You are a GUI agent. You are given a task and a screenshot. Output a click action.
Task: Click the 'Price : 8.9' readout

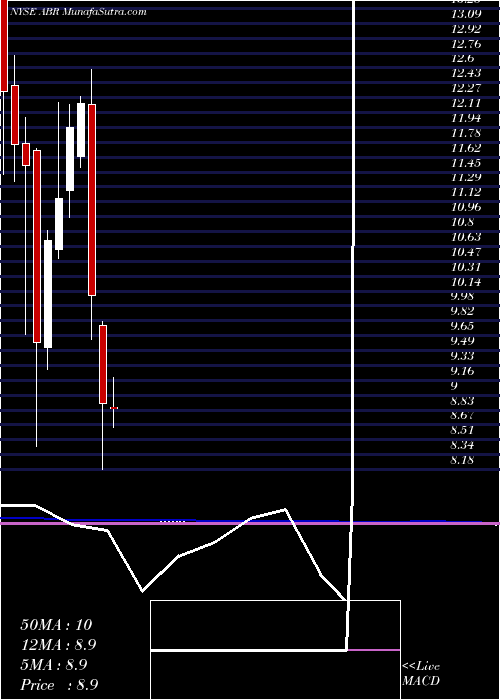pyautogui.click(x=59, y=685)
